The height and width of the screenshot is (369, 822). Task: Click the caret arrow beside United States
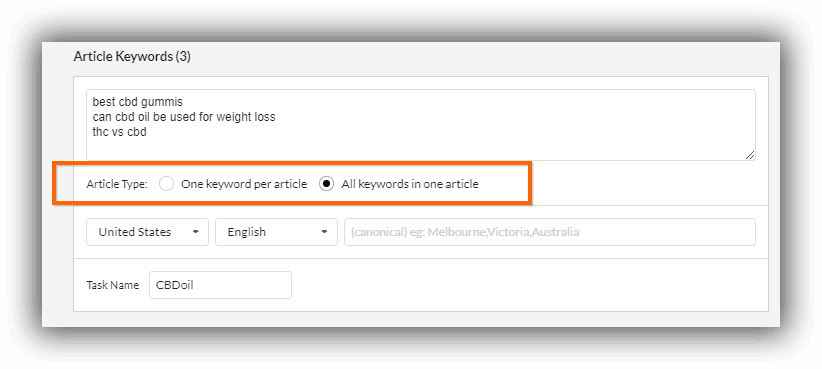(x=196, y=232)
